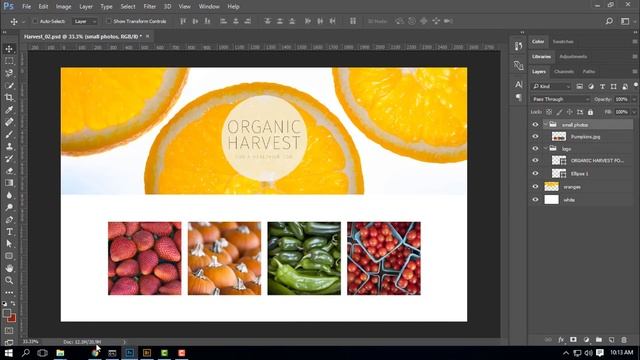Click the red background color swatch
This screenshot has width=640, height=360.
tap(12, 318)
